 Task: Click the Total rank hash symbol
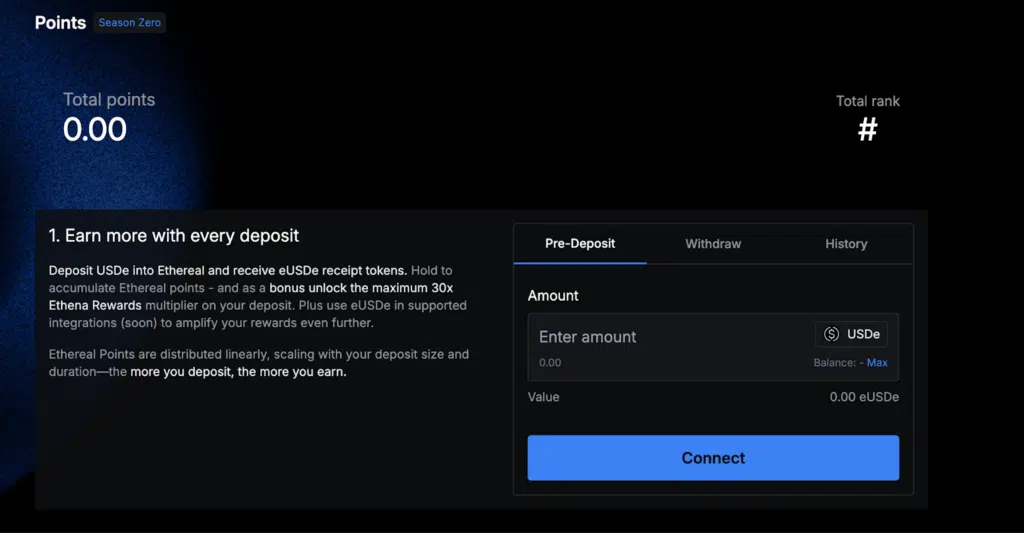[x=868, y=129]
